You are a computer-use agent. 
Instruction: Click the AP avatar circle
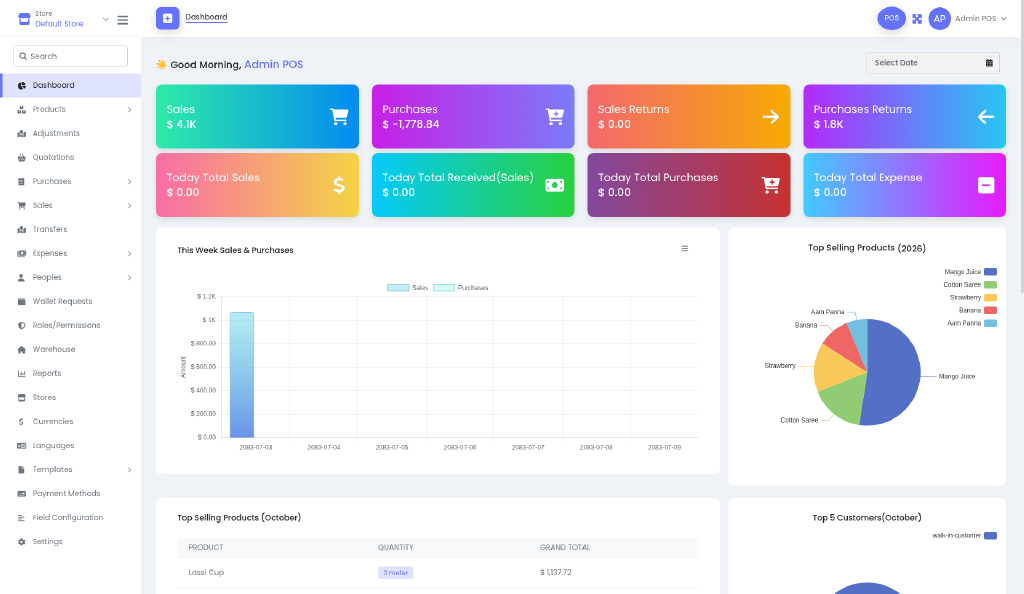(x=939, y=19)
